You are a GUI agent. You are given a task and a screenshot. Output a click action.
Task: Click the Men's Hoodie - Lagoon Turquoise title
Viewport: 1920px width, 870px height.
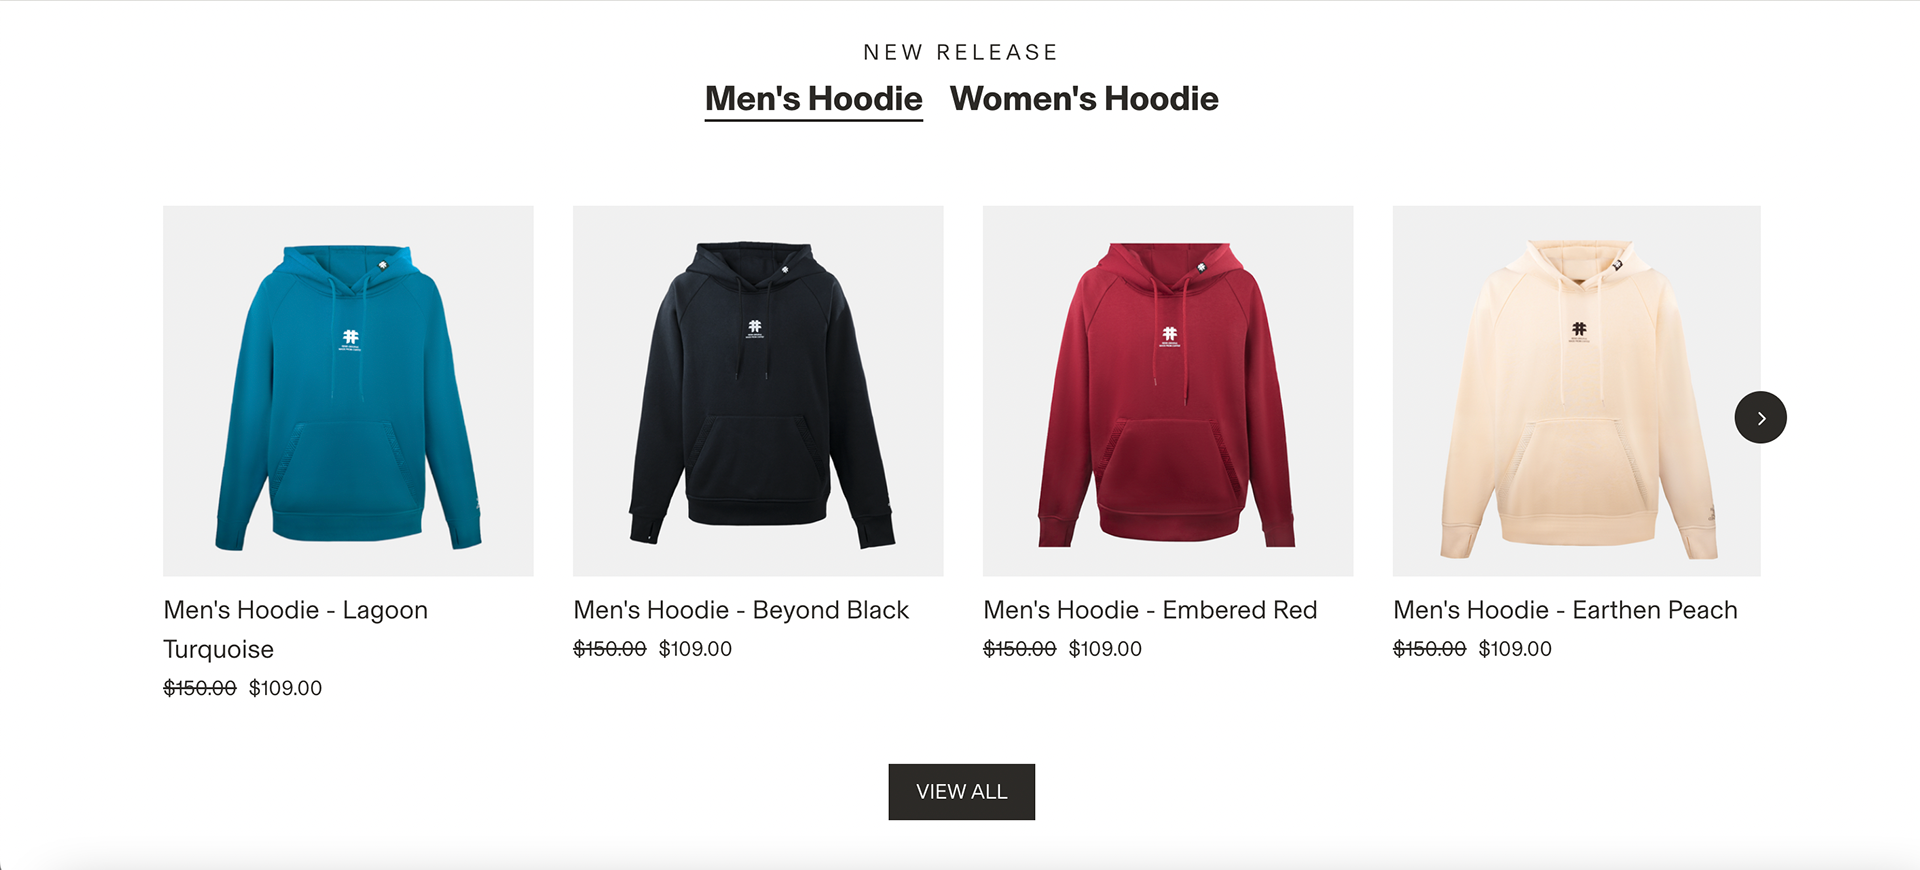click(296, 629)
